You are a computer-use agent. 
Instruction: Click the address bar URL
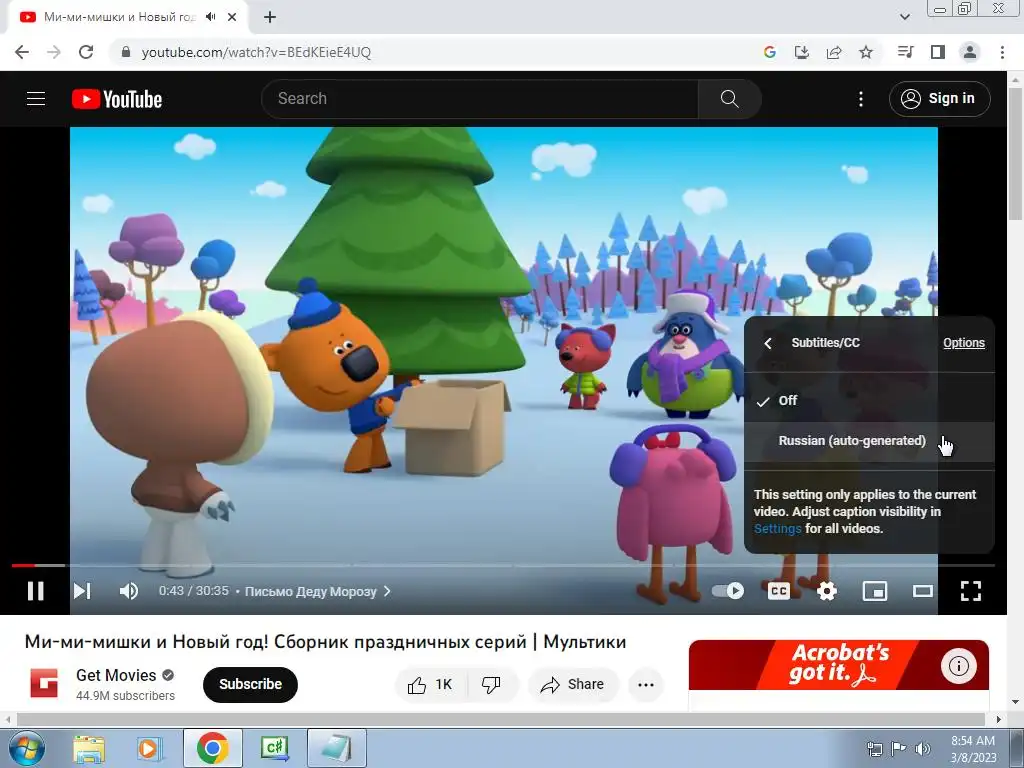point(256,52)
